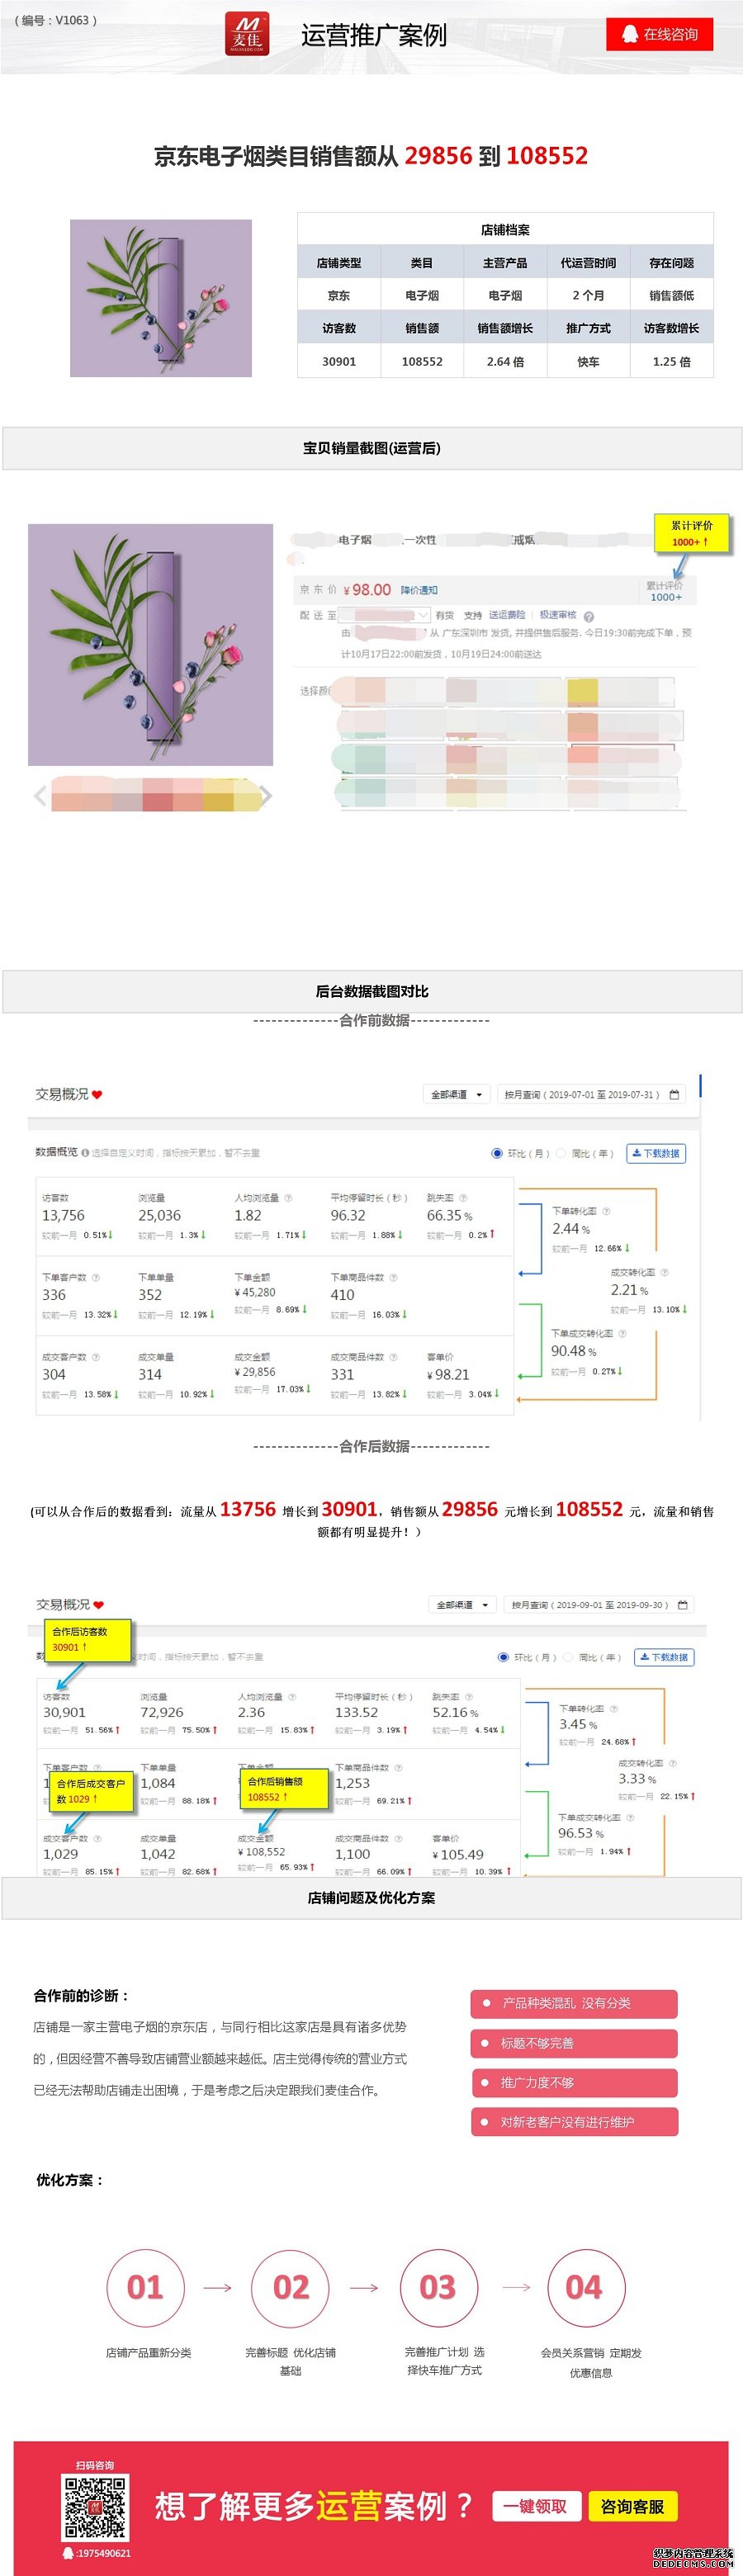Select 同比（年）radio in the September overview

[568, 1656]
